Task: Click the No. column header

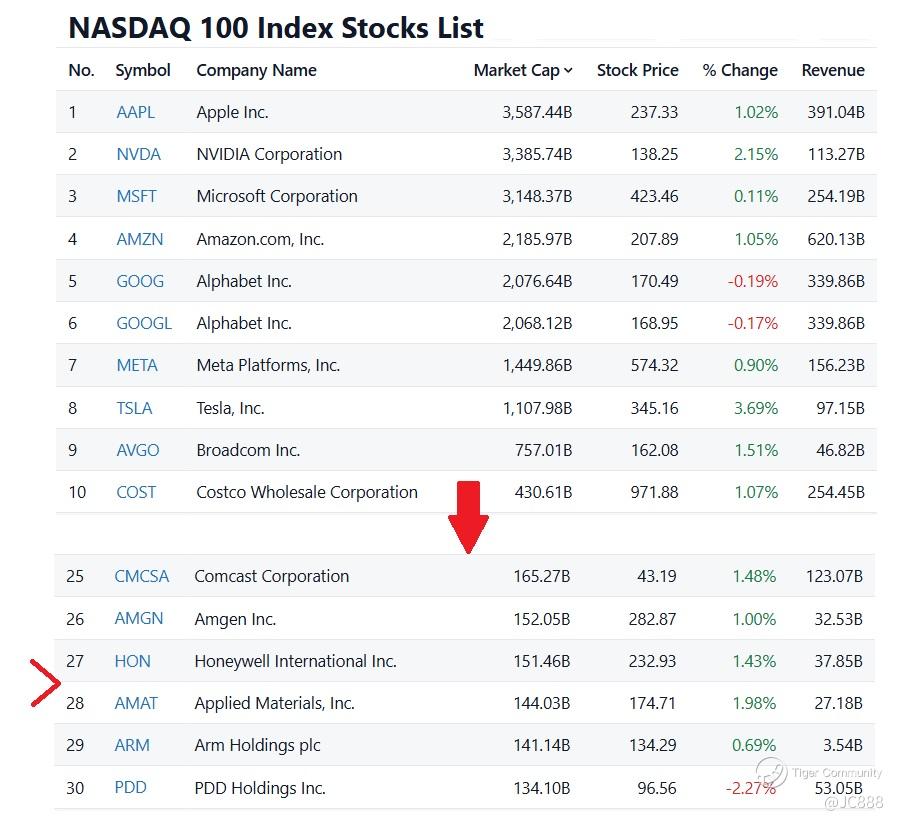Action: point(81,70)
